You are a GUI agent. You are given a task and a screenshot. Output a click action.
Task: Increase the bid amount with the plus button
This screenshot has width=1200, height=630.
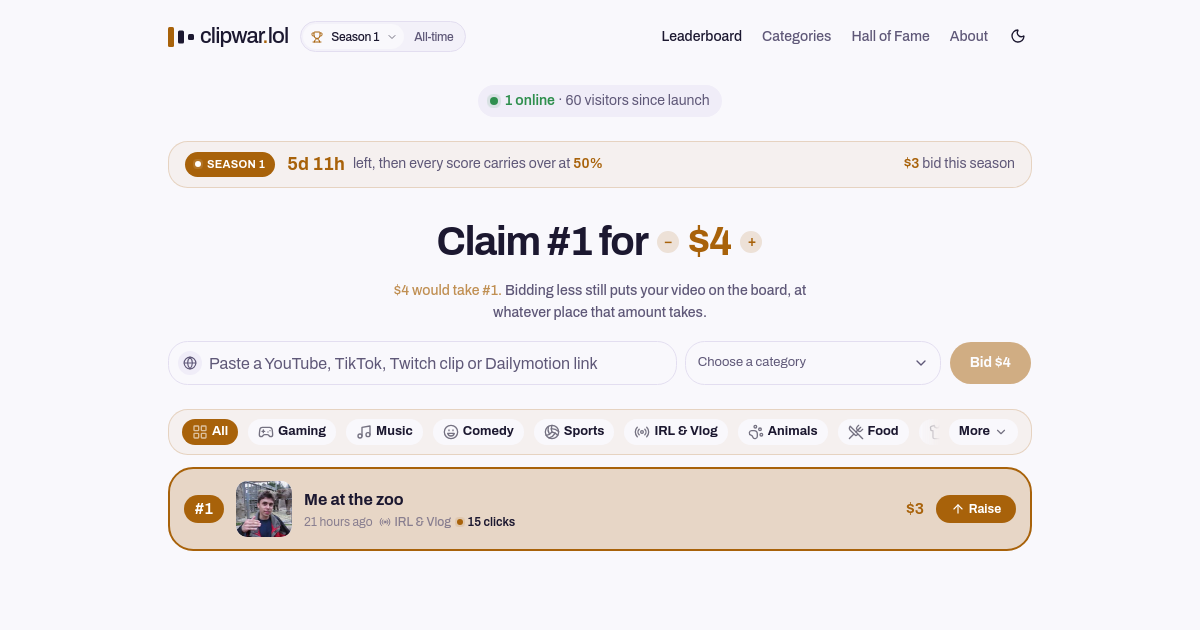(751, 242)
